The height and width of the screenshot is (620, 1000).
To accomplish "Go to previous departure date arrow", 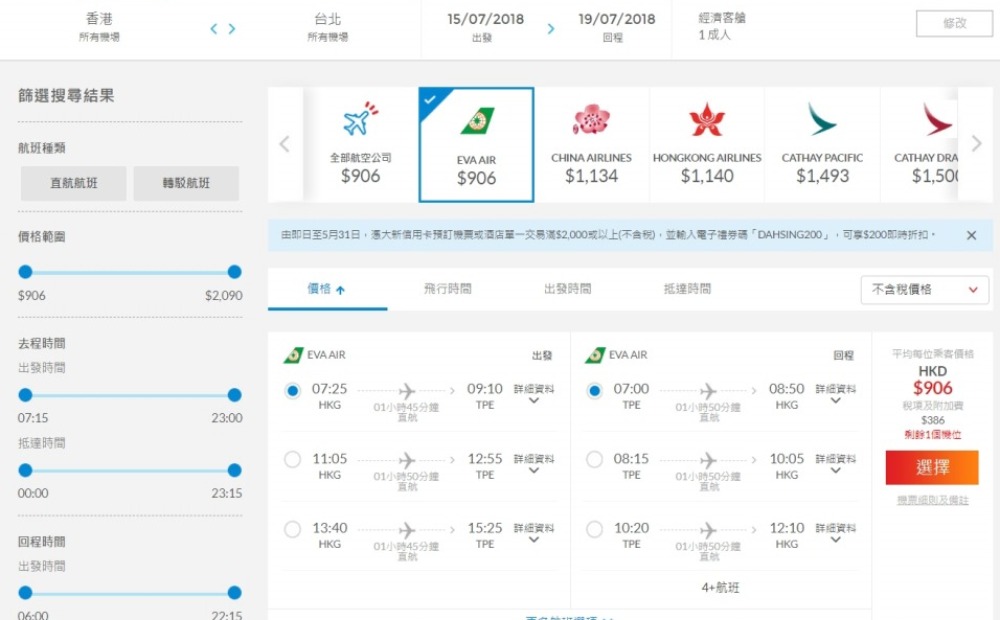I will pyautogui.click(x=214, y=29).
